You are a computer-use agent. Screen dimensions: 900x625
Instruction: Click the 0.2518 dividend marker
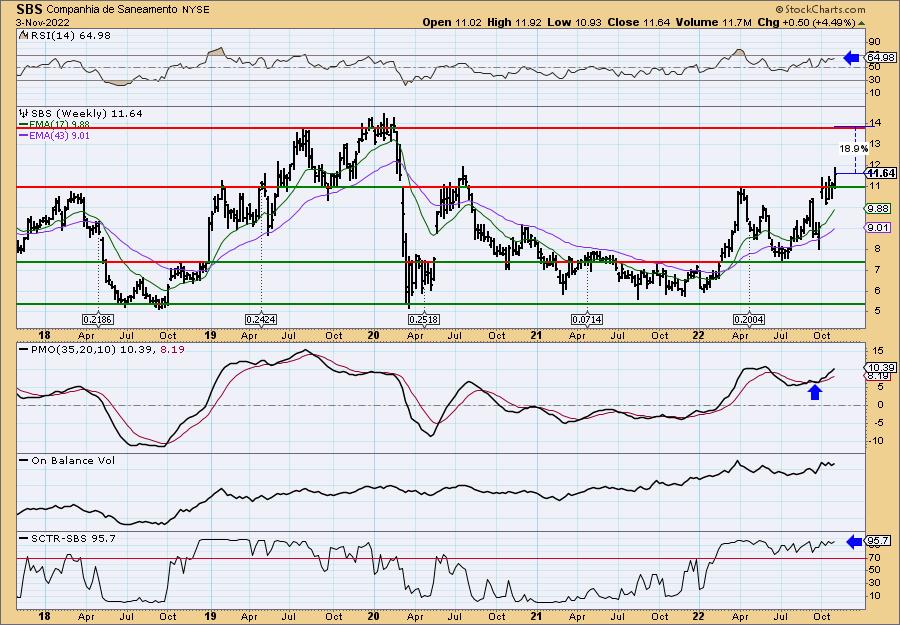pos(424,319)
